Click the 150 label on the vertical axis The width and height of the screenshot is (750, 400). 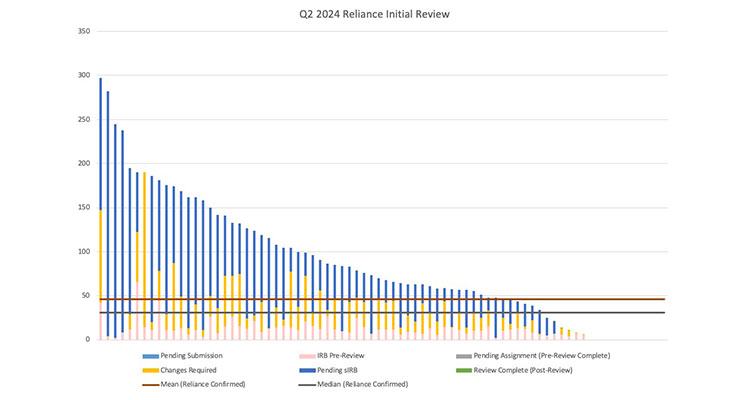pos(83,164)
